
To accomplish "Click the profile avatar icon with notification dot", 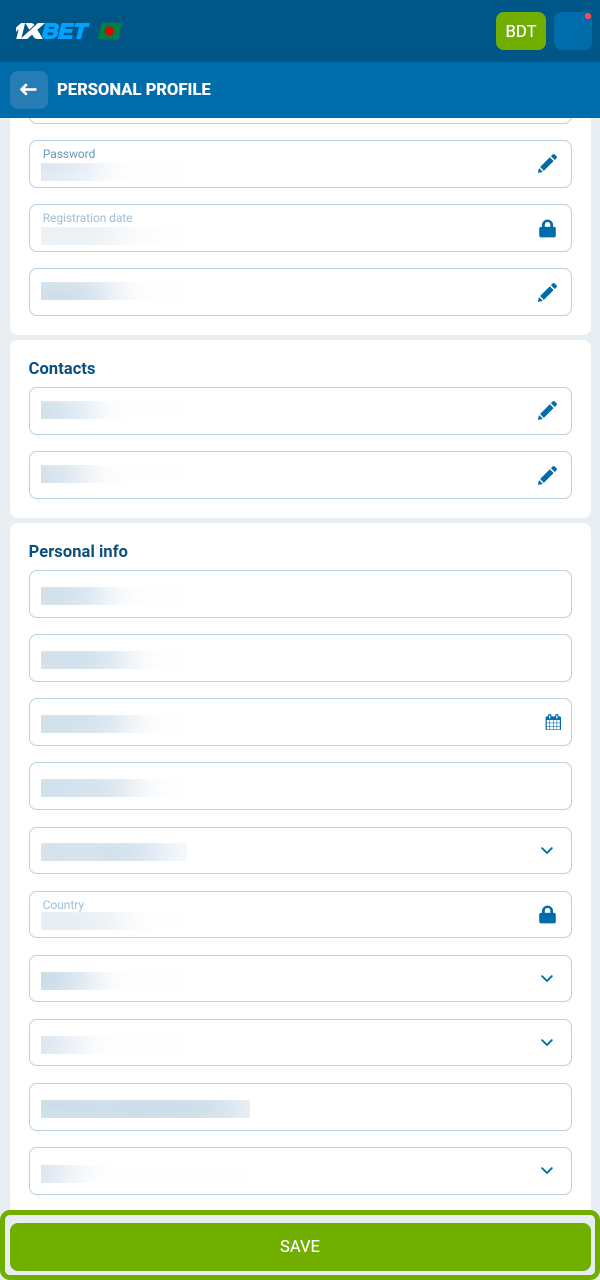I will [x=572, y=31].
